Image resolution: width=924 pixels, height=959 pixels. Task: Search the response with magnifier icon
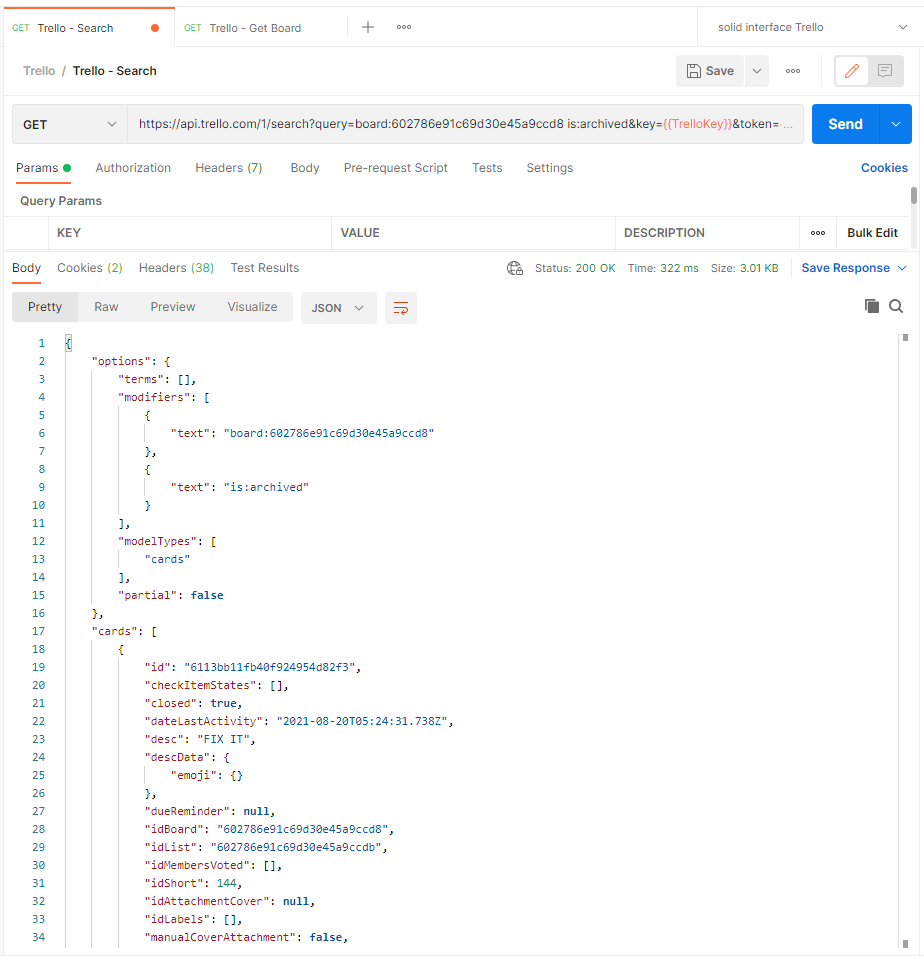coord(896,306)
